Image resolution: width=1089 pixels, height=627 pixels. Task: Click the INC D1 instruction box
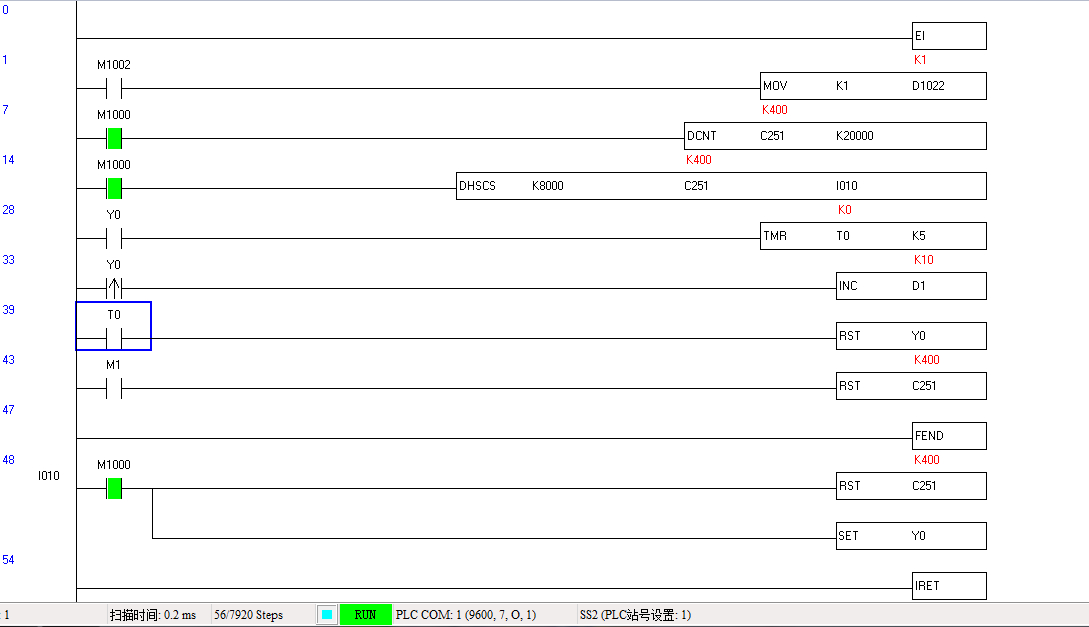point(910,286)
